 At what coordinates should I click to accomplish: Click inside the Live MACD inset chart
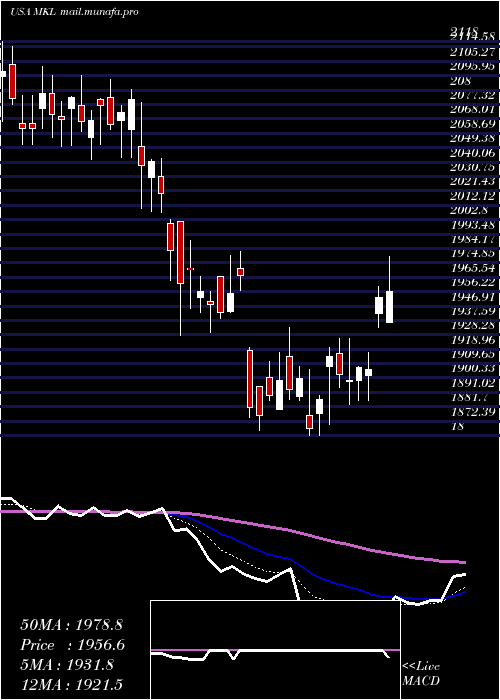275,650
